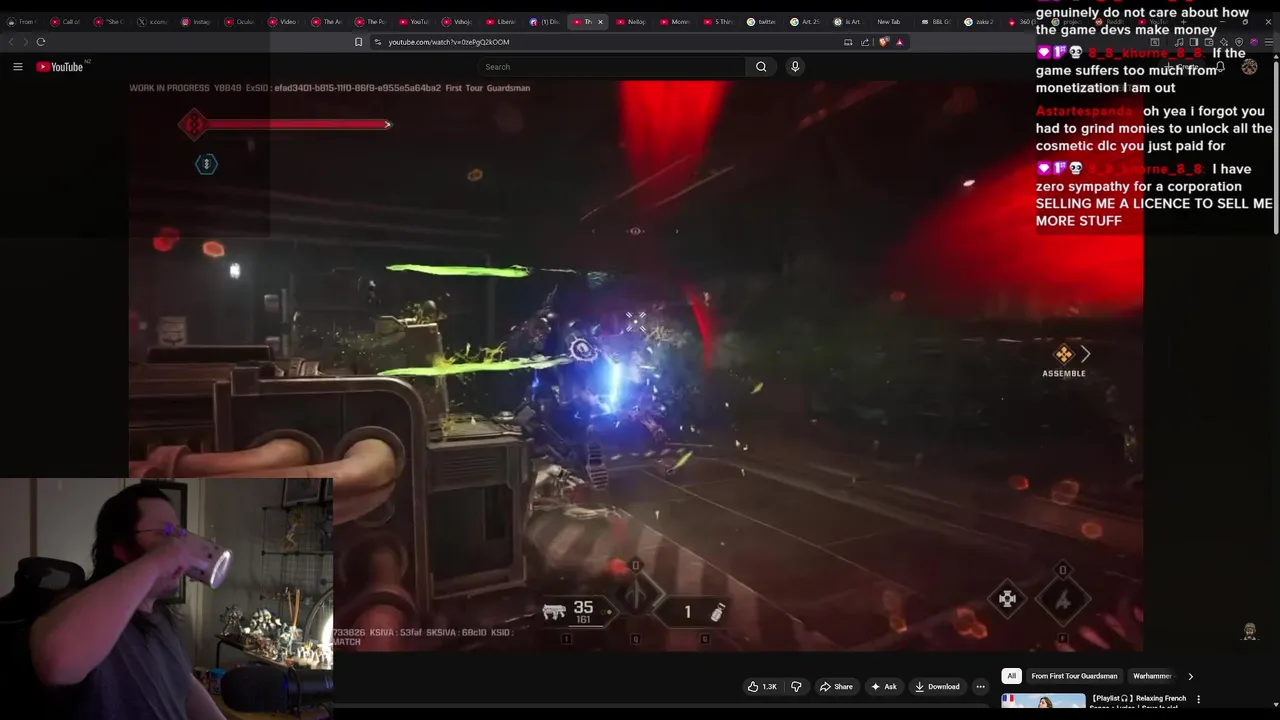Download the video with the Download button
The image size is (1280, 720).
937,687
